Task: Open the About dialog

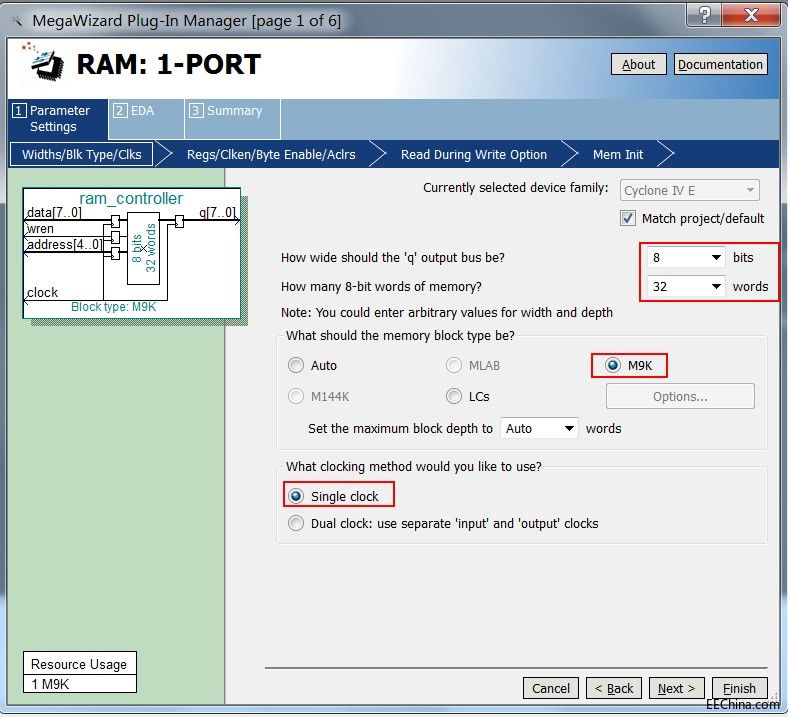Action: [638, 64]
